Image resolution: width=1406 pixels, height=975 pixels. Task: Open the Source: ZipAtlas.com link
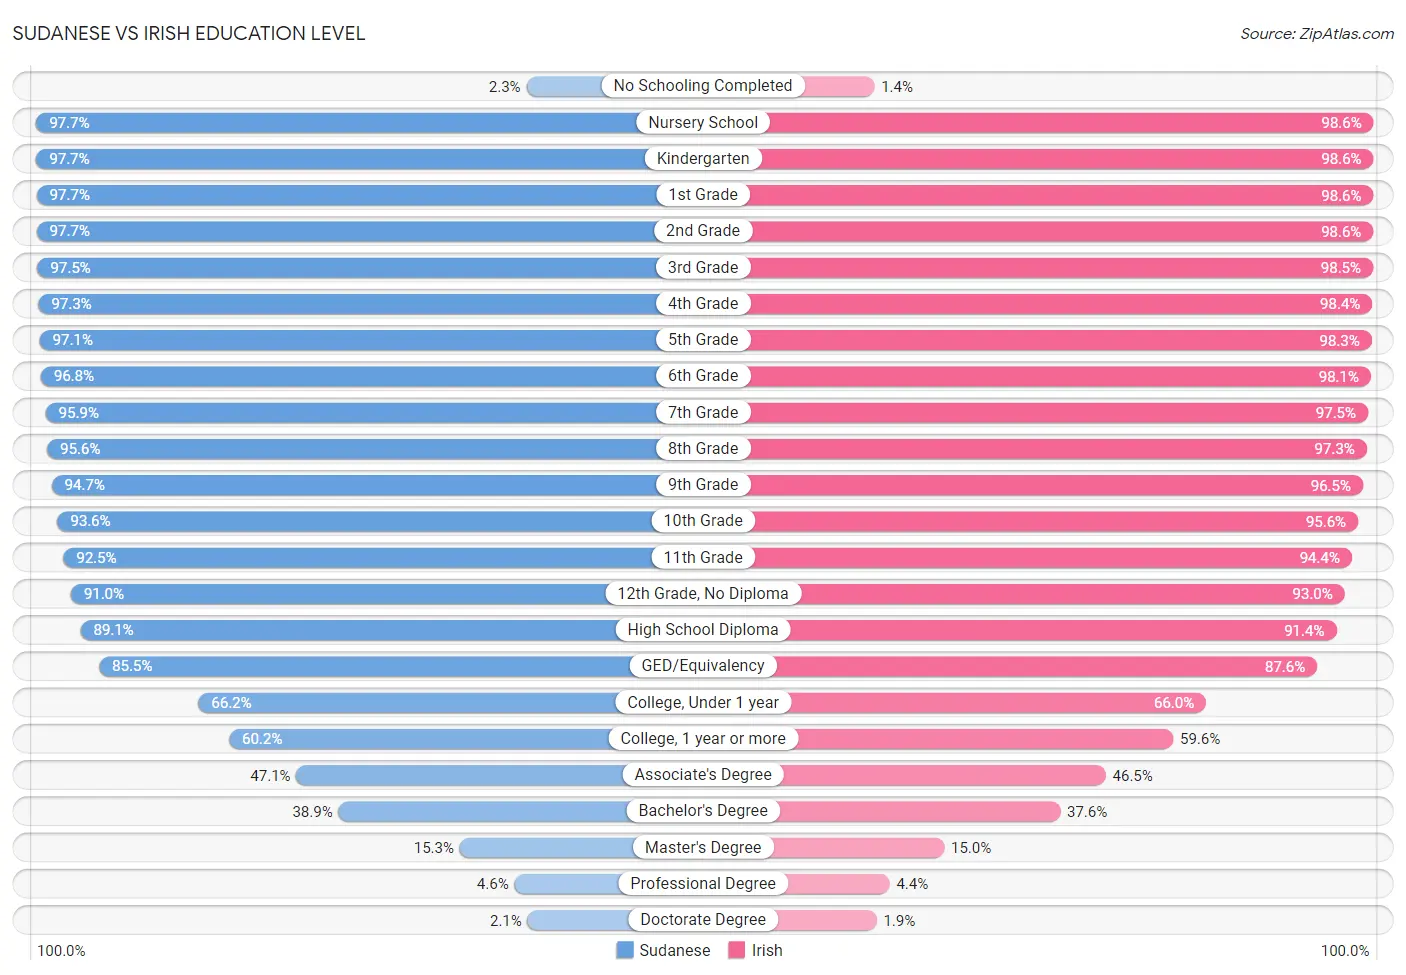(1317, 33)
